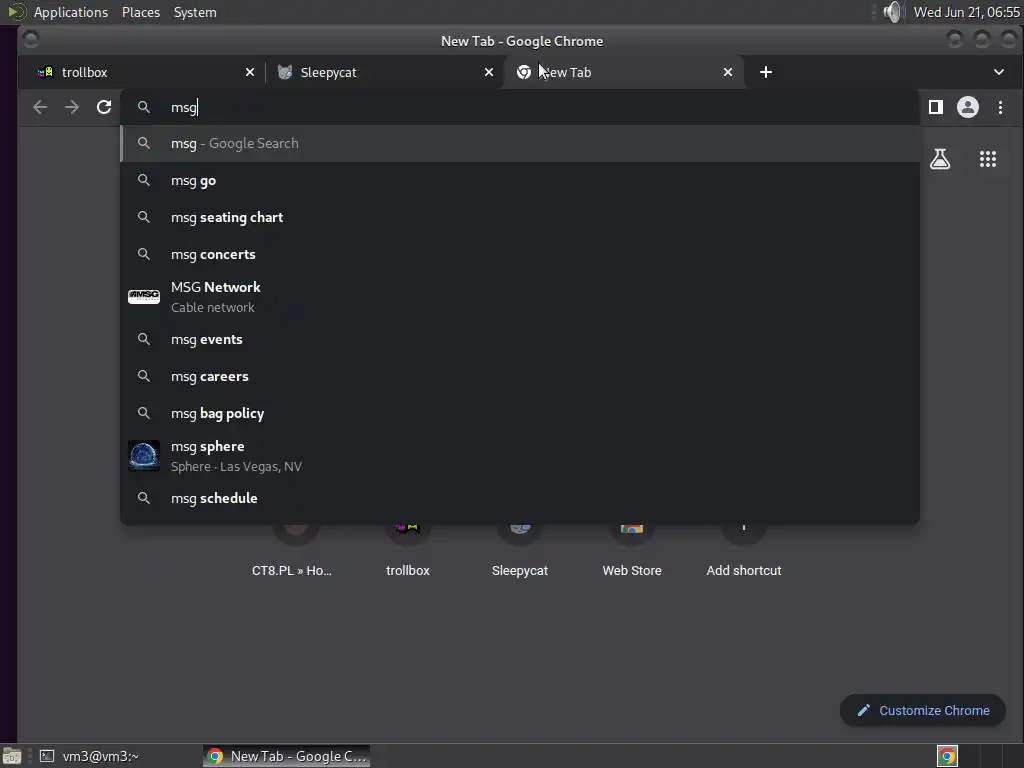This screenshot has width=1024, height=768.
Task: Open the volume control in top panel
Action: [892, 12]
